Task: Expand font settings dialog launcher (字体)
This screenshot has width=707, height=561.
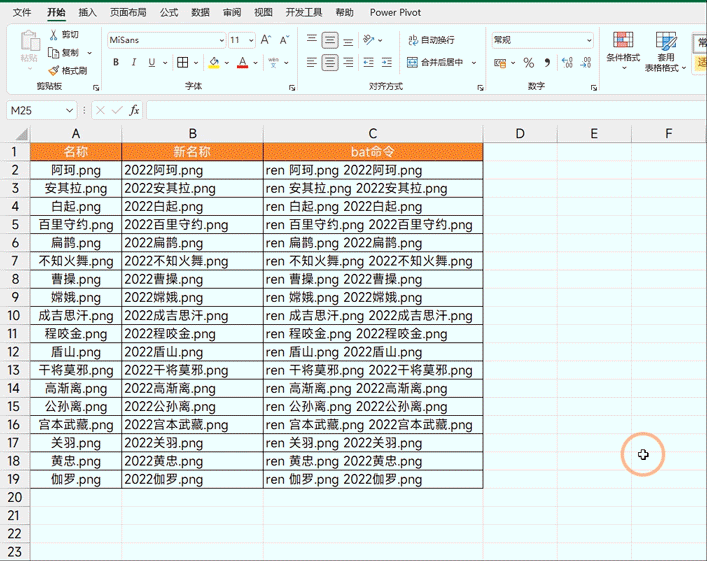Action: tap(292, 87)
